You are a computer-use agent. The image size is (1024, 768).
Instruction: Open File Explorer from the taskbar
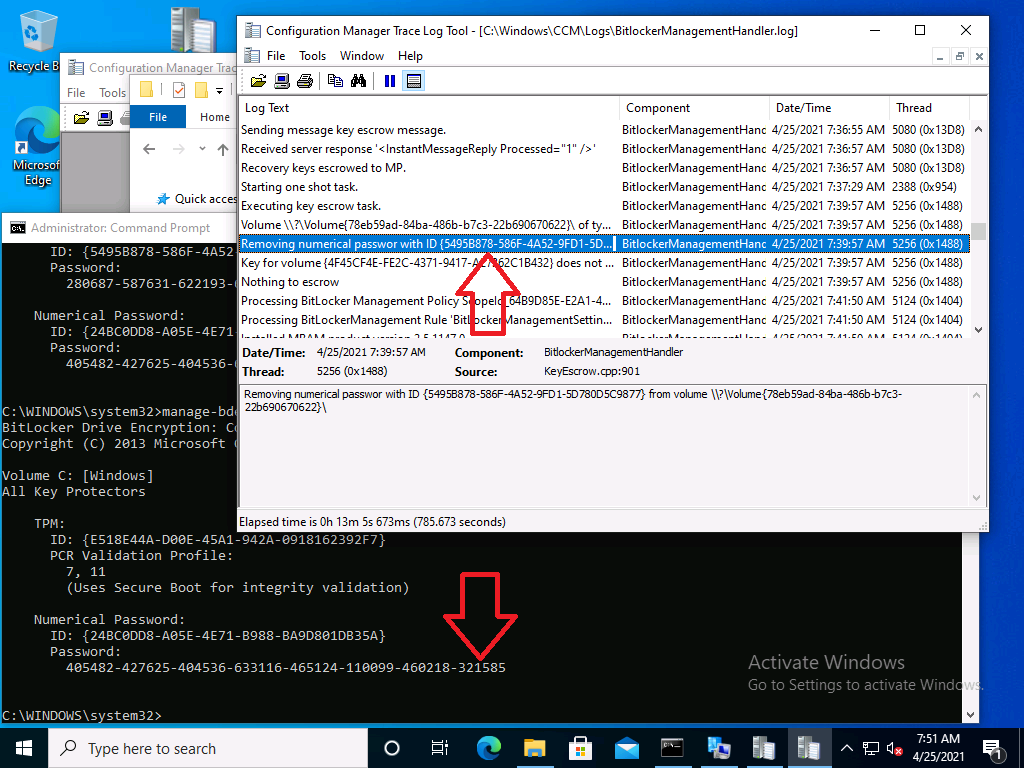point(534,748)
